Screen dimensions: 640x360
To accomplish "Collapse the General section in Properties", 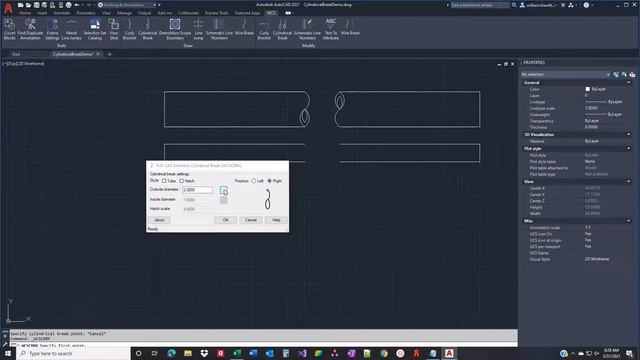I will 629,82.
